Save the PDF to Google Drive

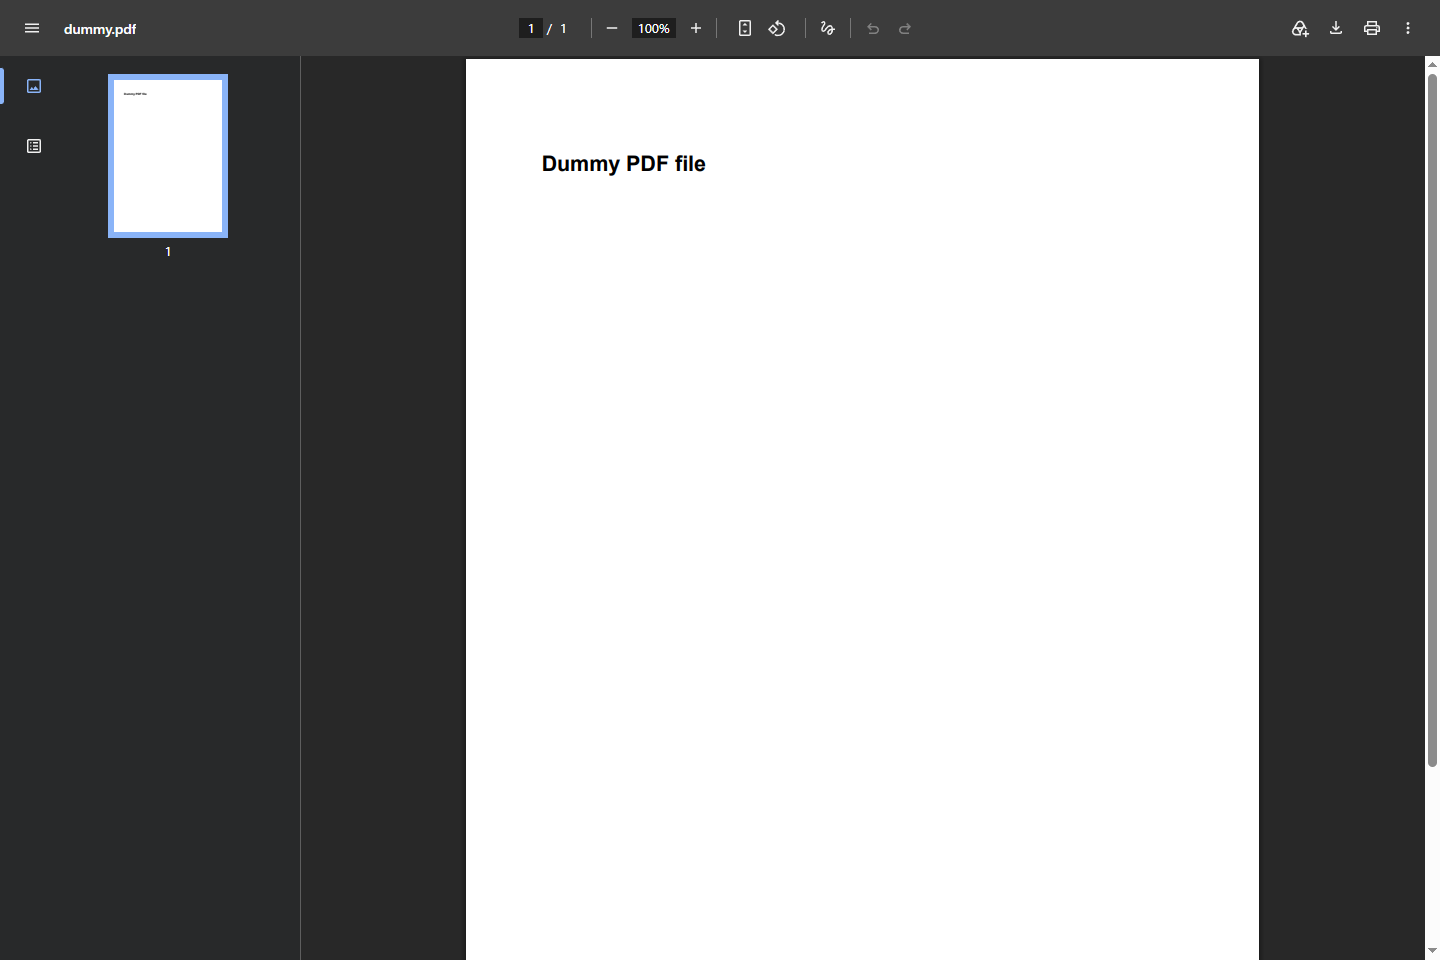1300,28
